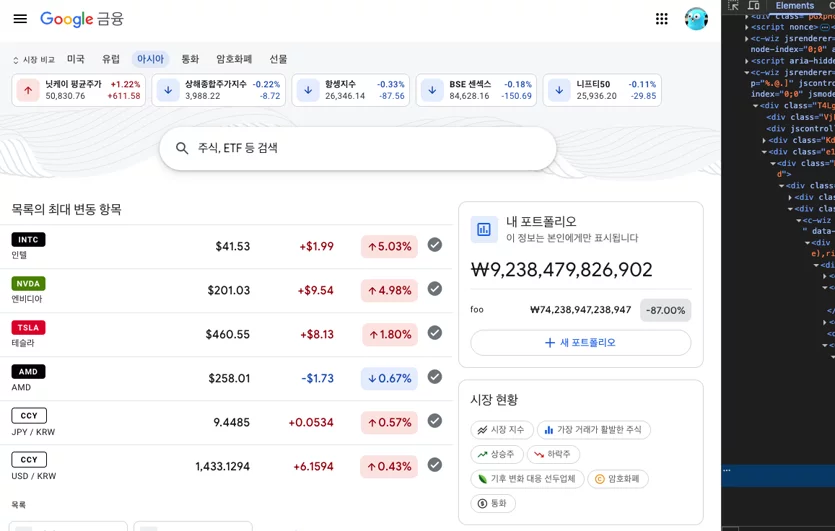Click the 1.80% change badge
The width and height of the screenshot is (835, 531).
click(389, 334)
